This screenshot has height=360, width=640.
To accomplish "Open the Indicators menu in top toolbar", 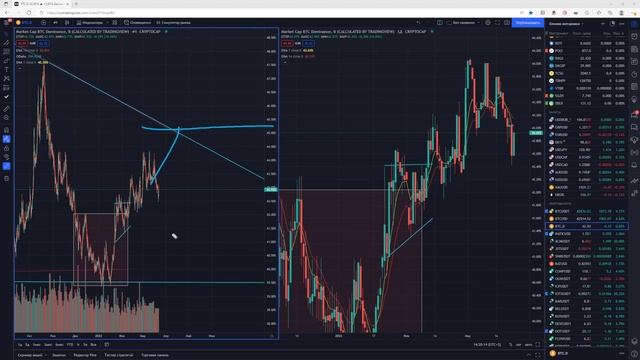I will click(90, 23).
